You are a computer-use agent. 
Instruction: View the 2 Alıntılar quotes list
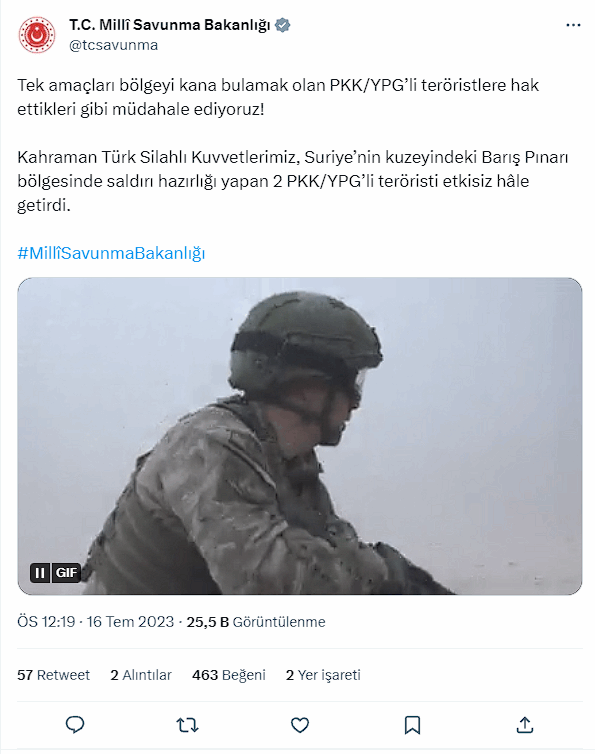141,675
